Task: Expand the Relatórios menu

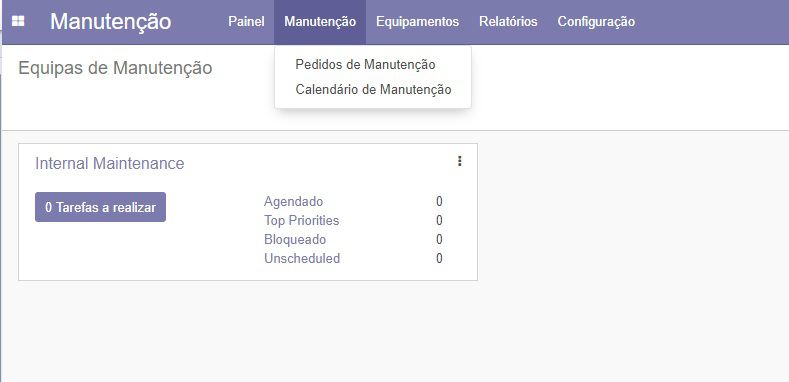Action: coord(508,22)
